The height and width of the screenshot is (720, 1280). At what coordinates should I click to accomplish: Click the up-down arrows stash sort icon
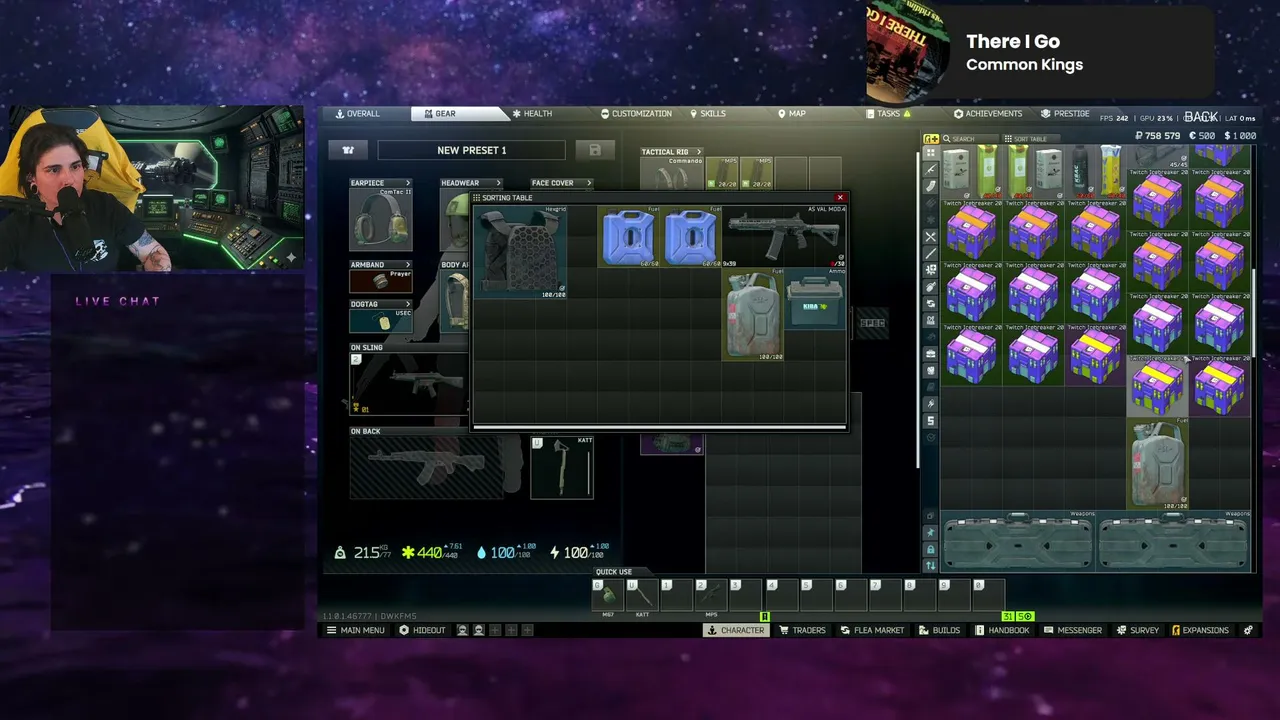tap(931, 565)
